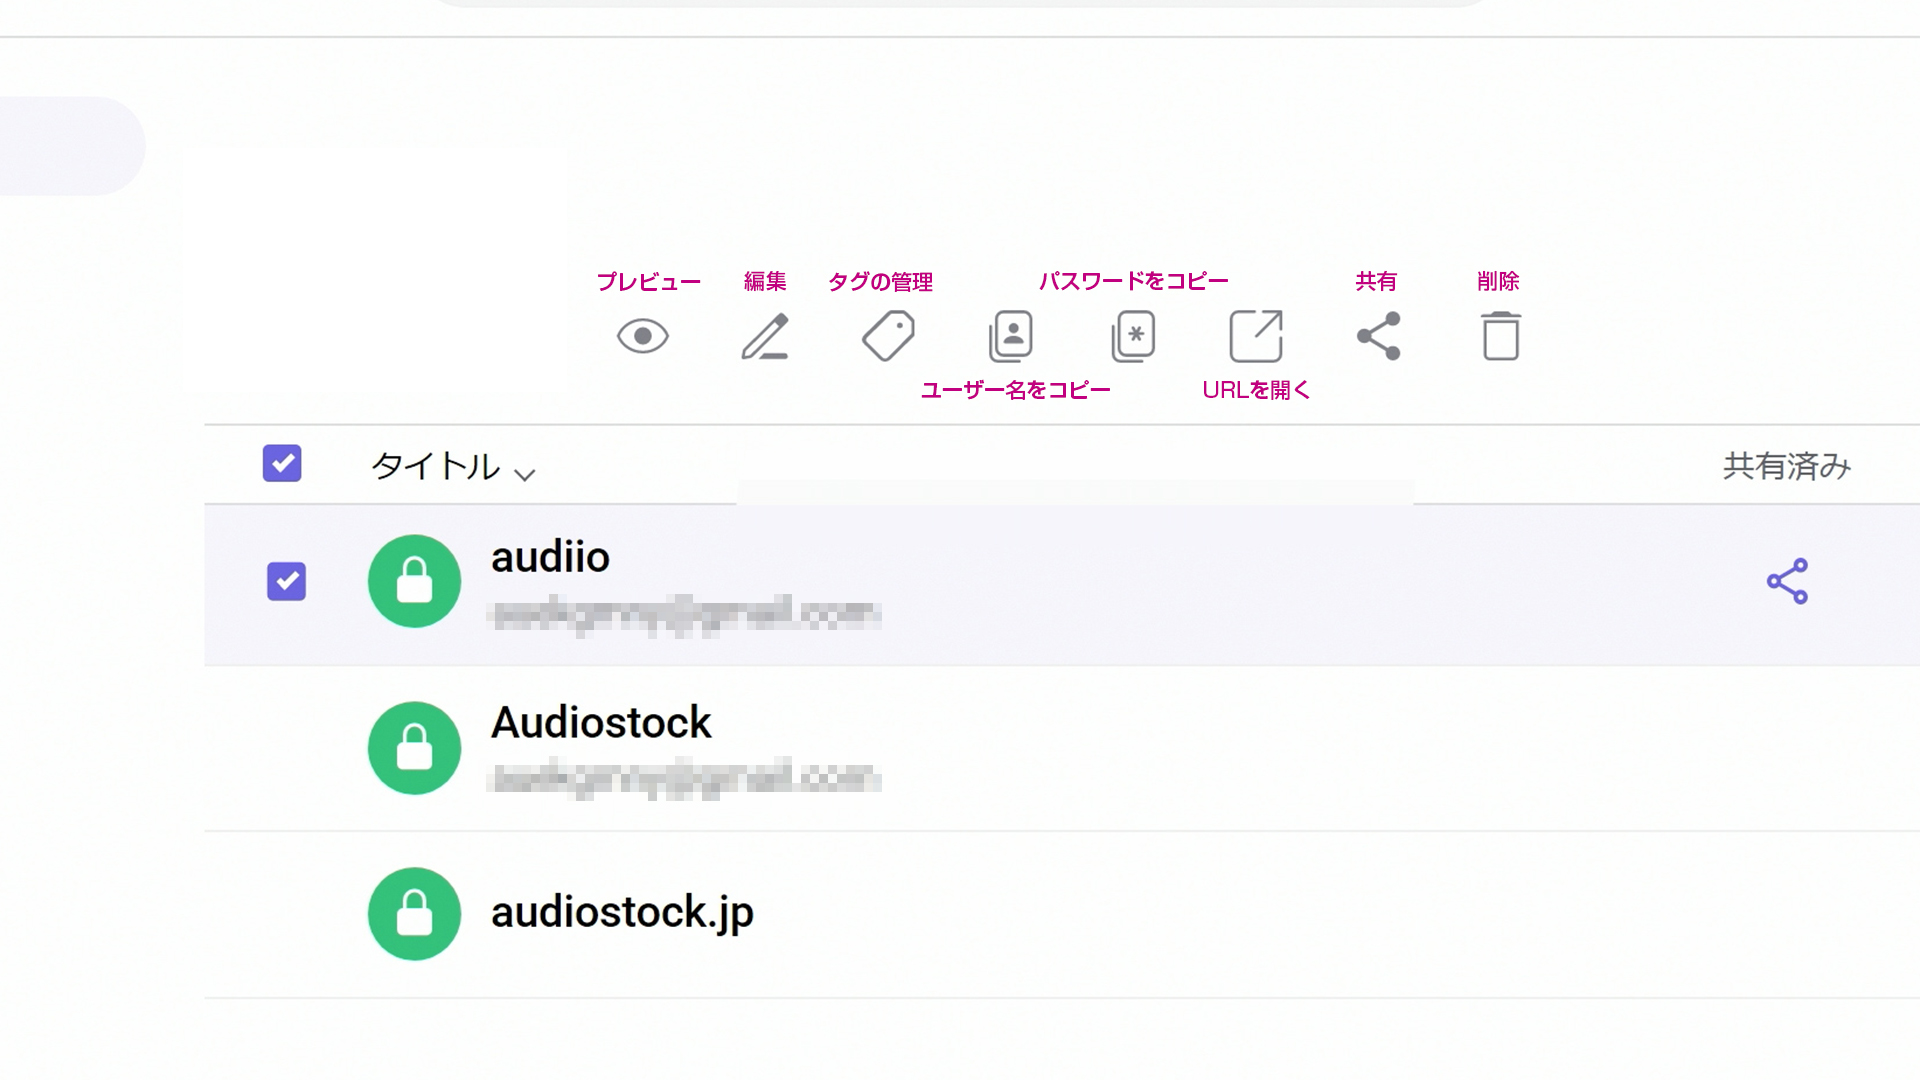Sort by タイトル column dropdown chevron
The image size is (1920, 1080).
click(x=525, y=474)
